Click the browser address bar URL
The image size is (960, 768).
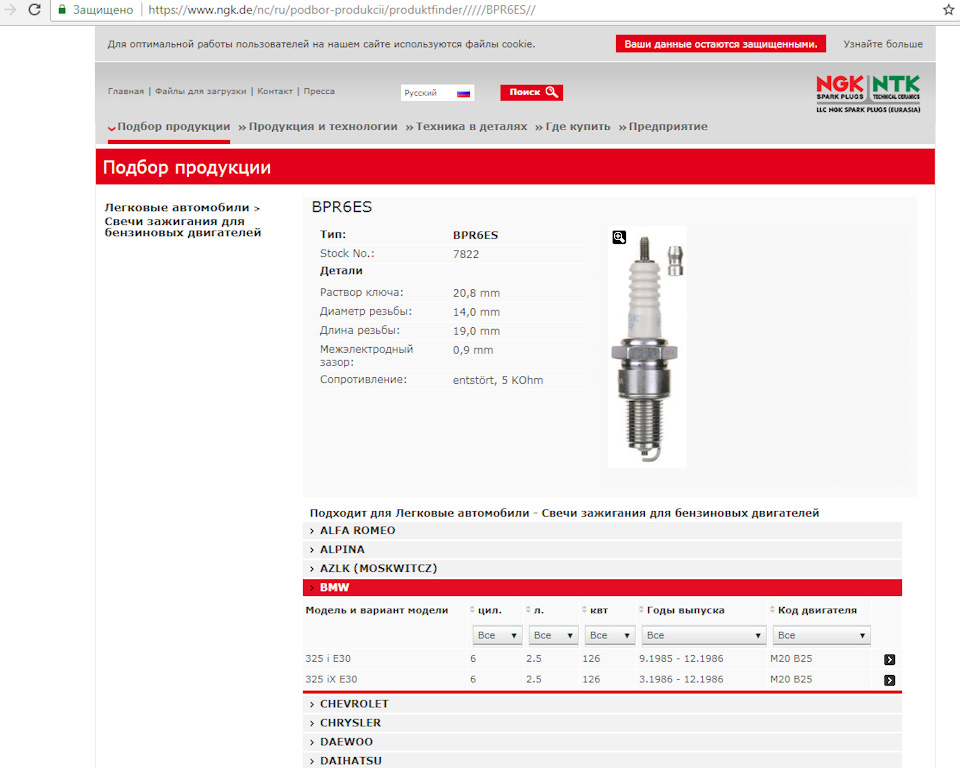pyautogui.click(x=342, y=10)
